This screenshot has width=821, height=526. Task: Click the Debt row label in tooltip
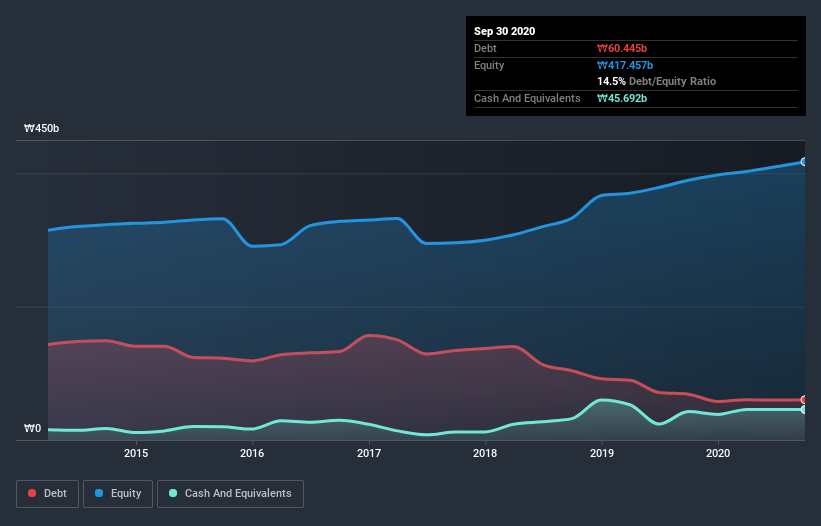485,48
